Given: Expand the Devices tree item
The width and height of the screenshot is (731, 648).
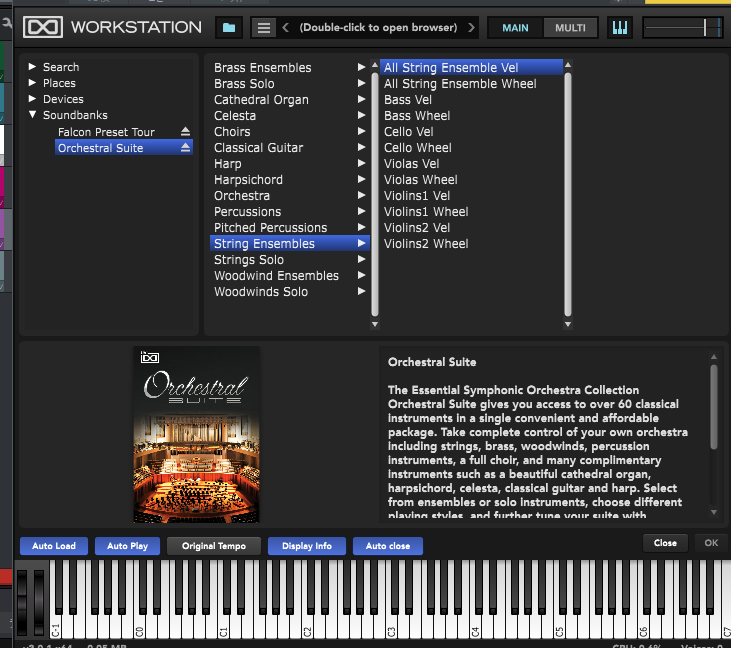Looking at the screenshot, I should point(32,98).
